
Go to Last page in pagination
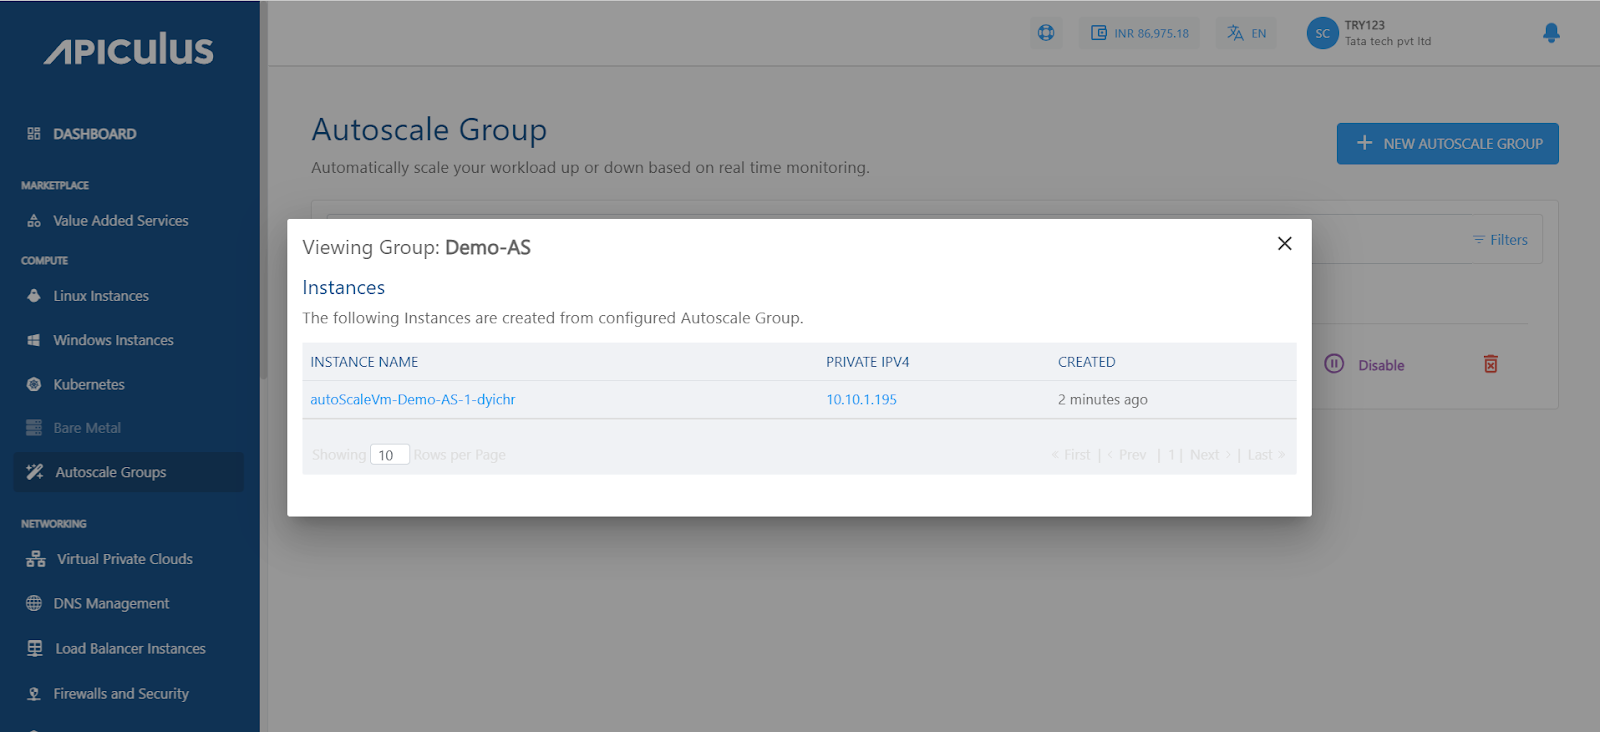pyautogui.click(x=1266, y=455)
